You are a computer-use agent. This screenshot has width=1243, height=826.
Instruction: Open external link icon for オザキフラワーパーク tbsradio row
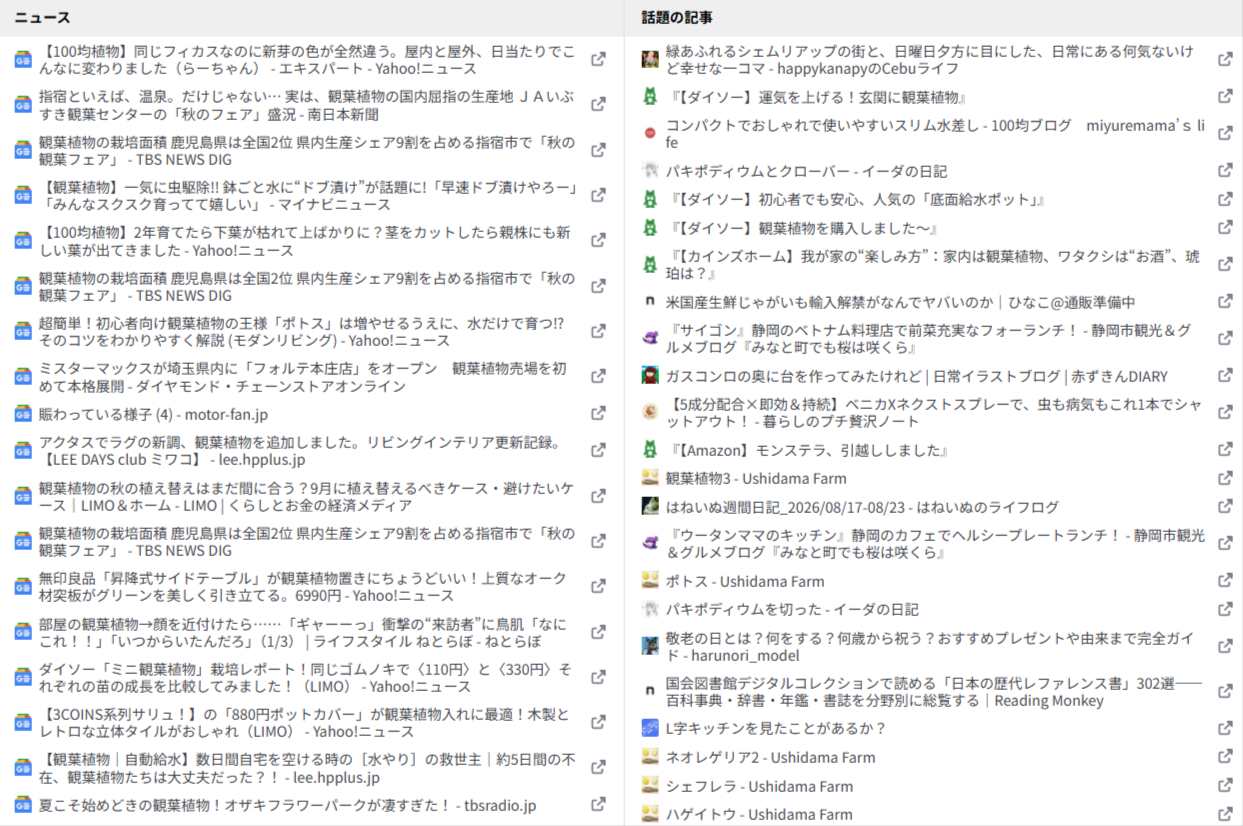point(598,804)
